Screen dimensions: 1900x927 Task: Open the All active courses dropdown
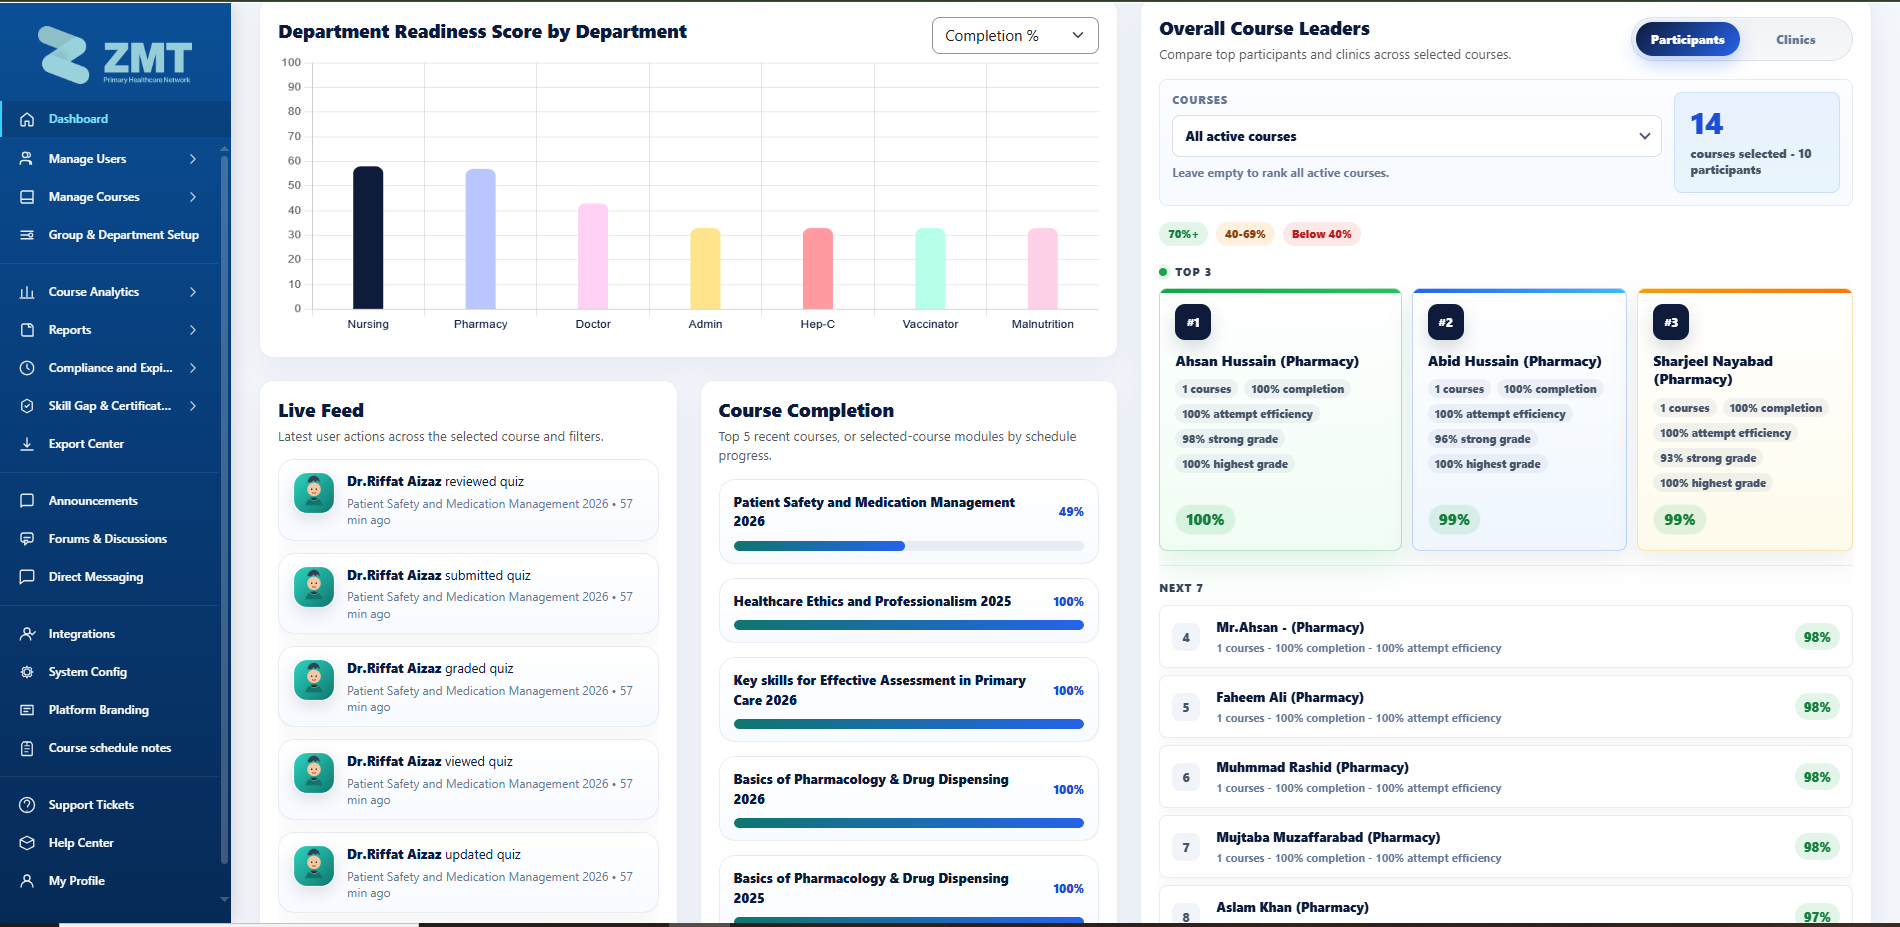click(1416, 136)
